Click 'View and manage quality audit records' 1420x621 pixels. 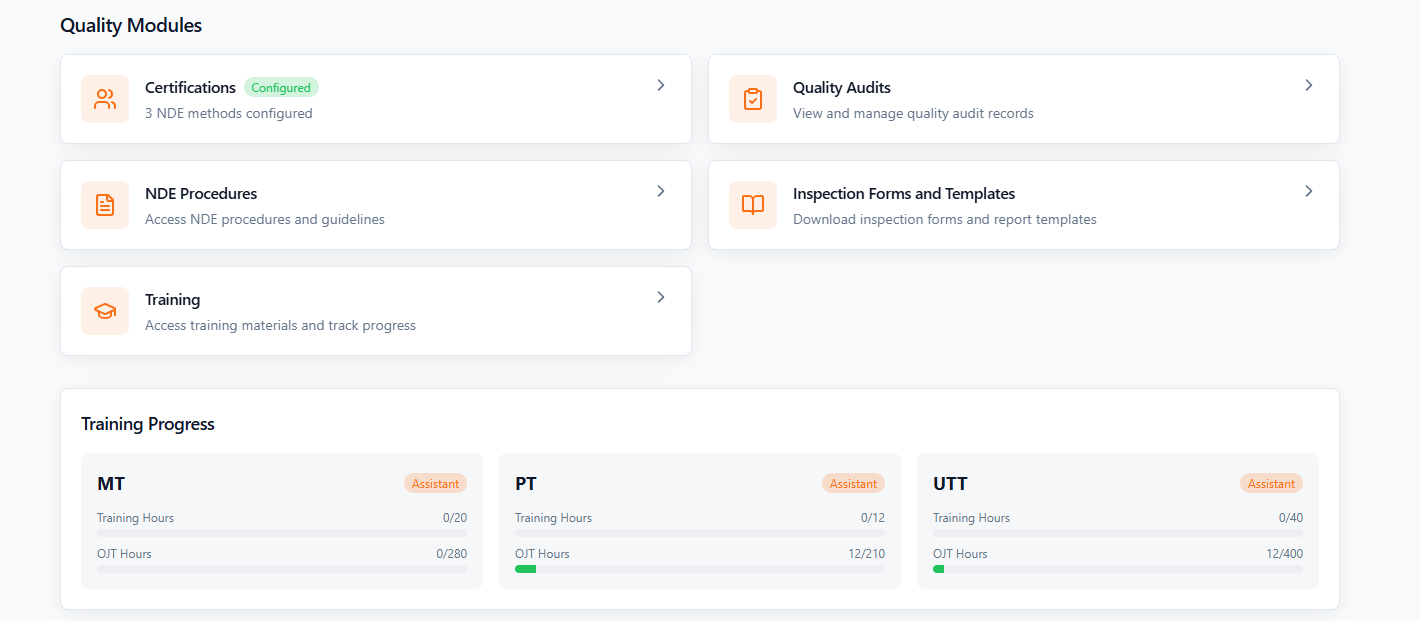pos(913,113)
